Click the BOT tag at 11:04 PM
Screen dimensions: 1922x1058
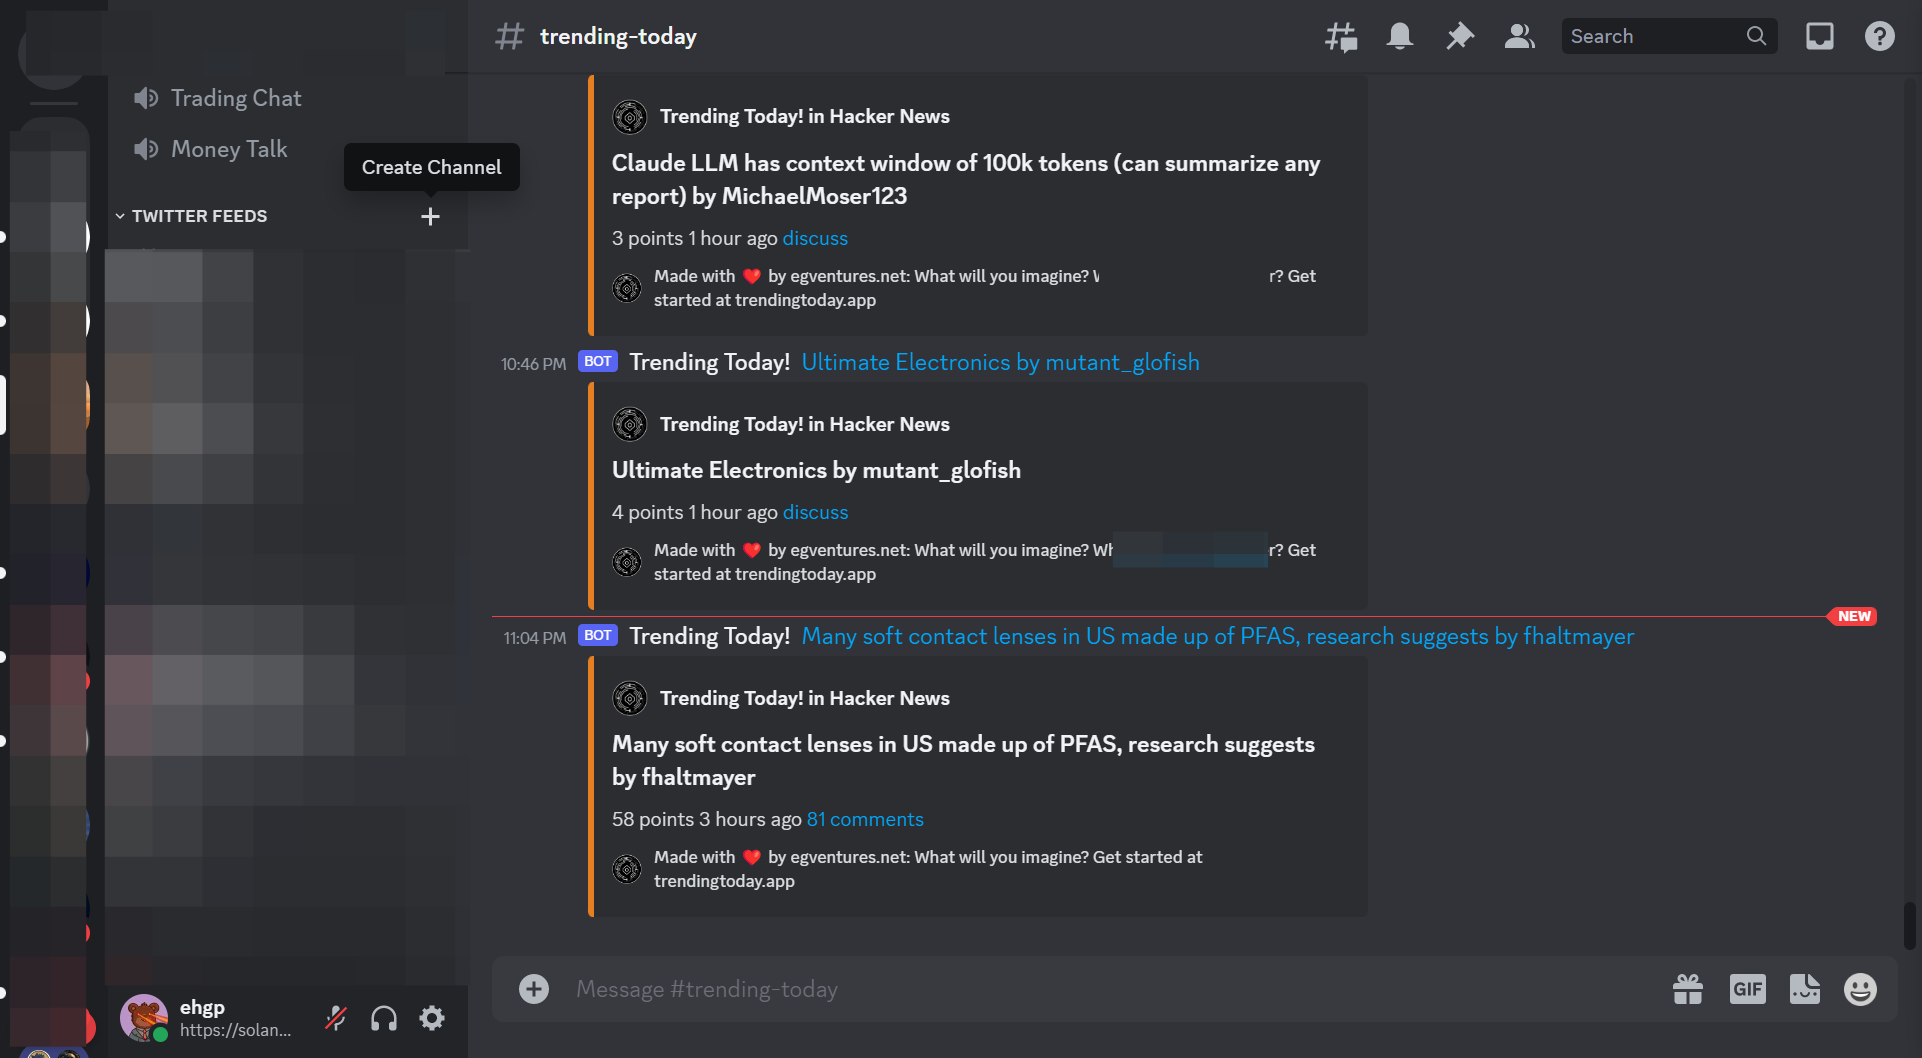598,635
